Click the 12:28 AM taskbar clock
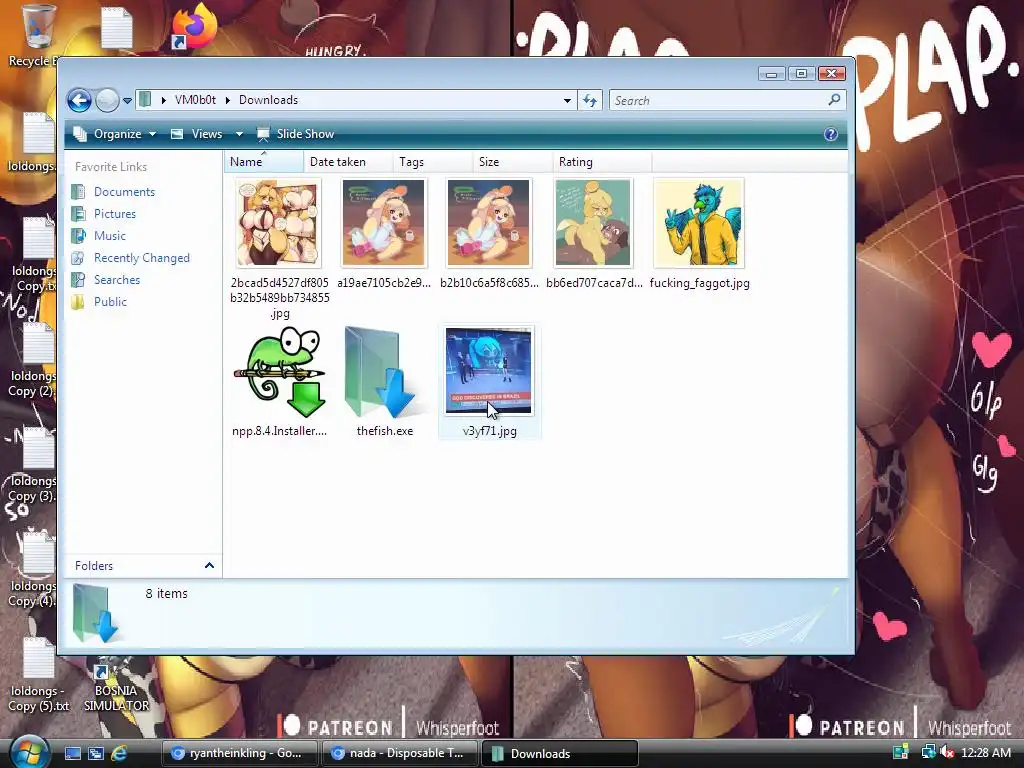Image resolution: width=1024 pixels, height=768 pixels. click(x=986, y=753)
